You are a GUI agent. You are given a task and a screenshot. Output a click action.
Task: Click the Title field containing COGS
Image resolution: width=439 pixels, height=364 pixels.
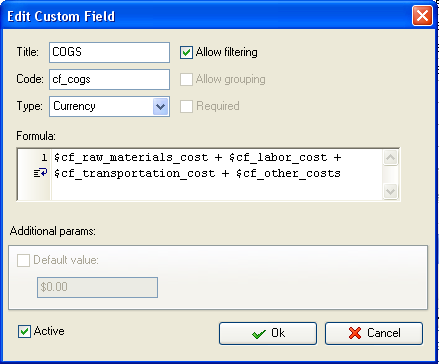(x=109, y=52)
